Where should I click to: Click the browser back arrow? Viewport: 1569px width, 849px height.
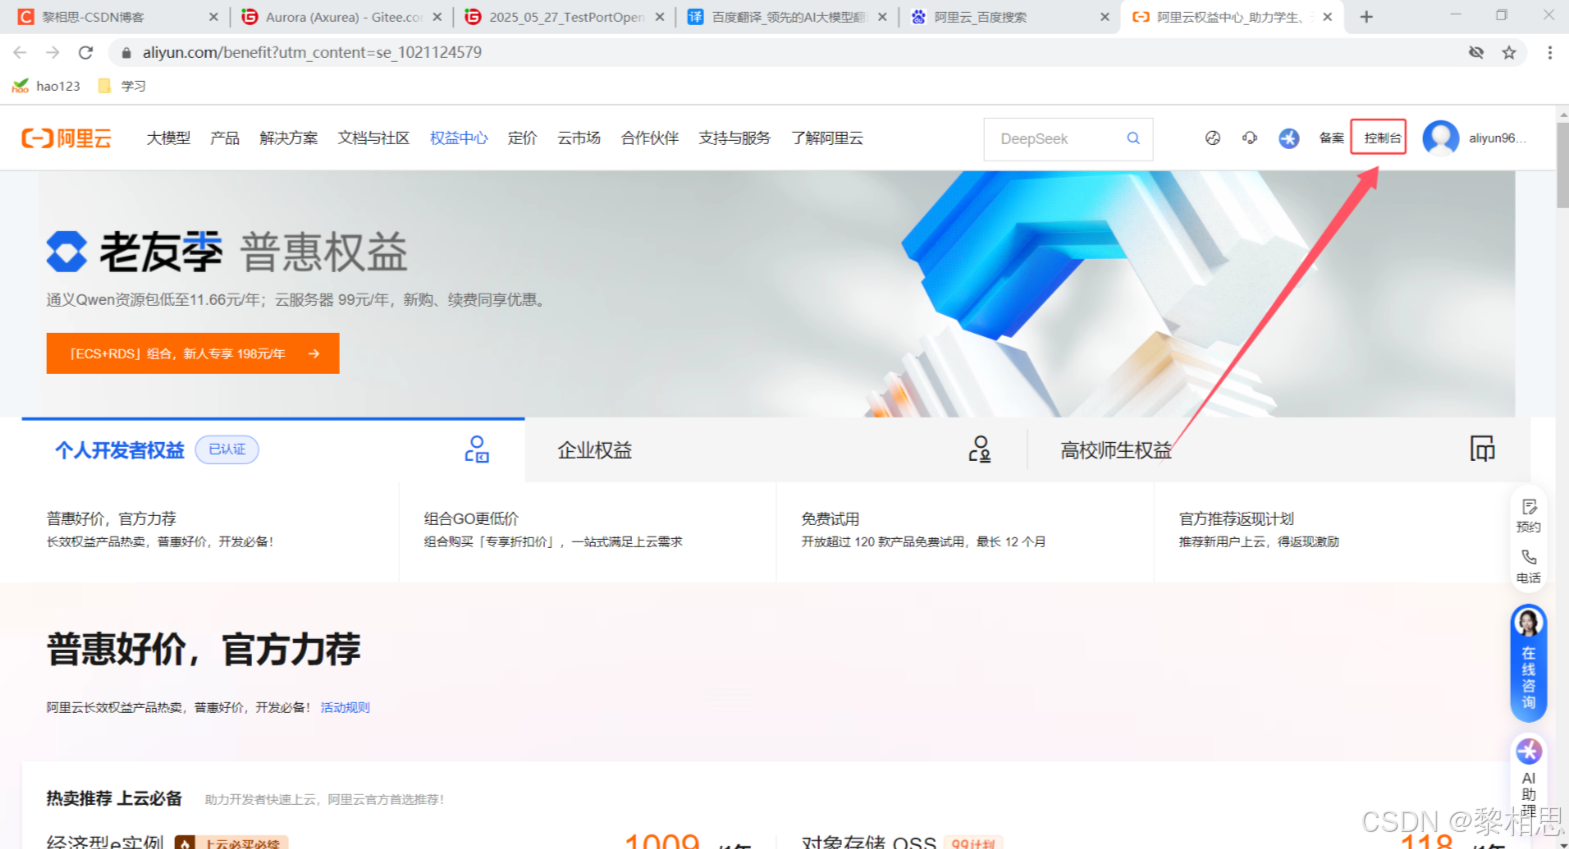point(20,52)
